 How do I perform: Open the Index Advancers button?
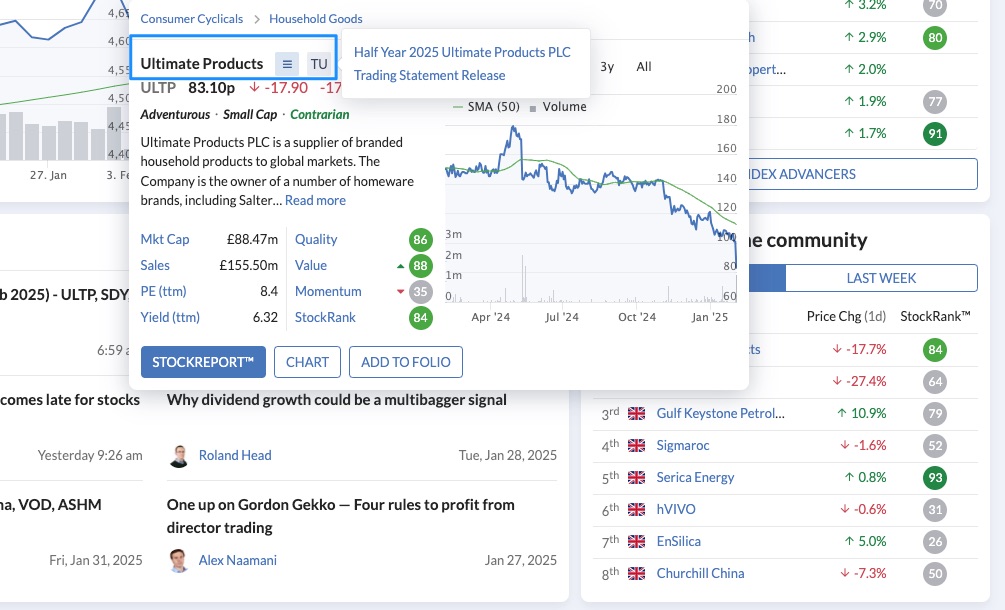[863, 174]
